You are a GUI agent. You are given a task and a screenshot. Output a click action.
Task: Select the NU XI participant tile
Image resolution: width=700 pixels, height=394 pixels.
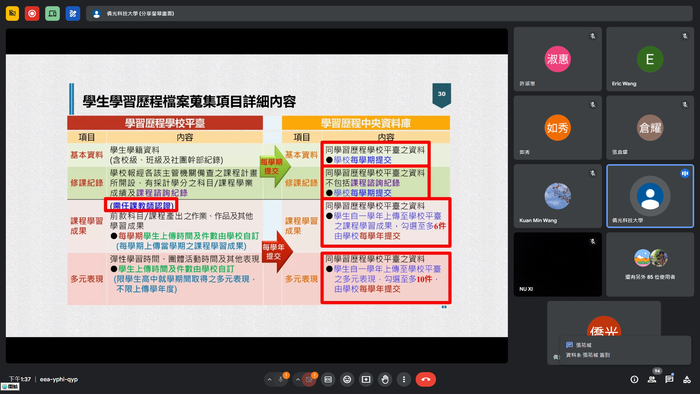pyautogui.click(x=558, y=265)
